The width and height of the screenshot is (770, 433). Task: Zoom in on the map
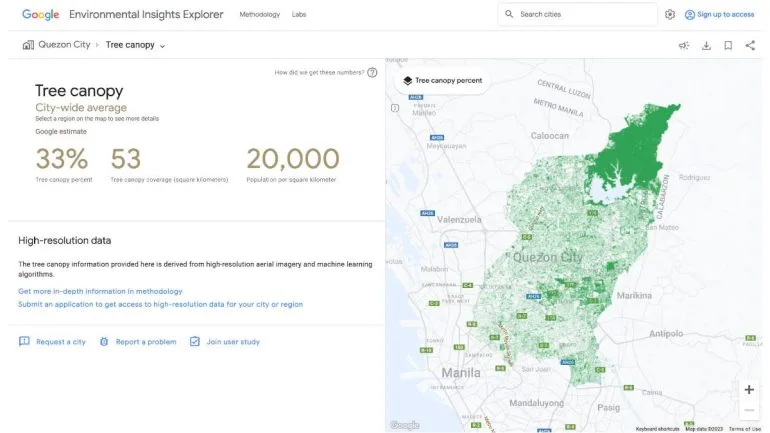(x=749, y=390)
